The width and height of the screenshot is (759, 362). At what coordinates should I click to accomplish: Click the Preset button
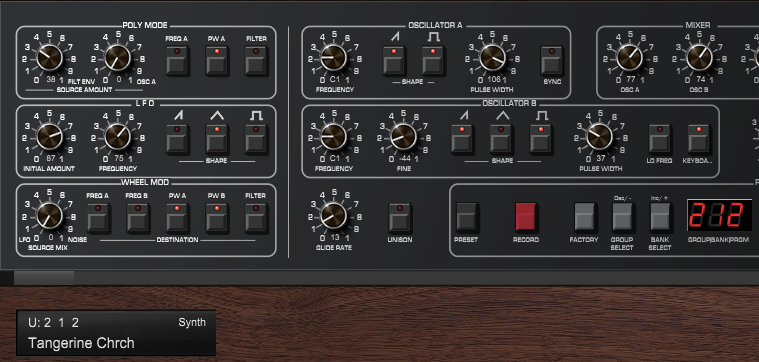click(x=467, y=217)
